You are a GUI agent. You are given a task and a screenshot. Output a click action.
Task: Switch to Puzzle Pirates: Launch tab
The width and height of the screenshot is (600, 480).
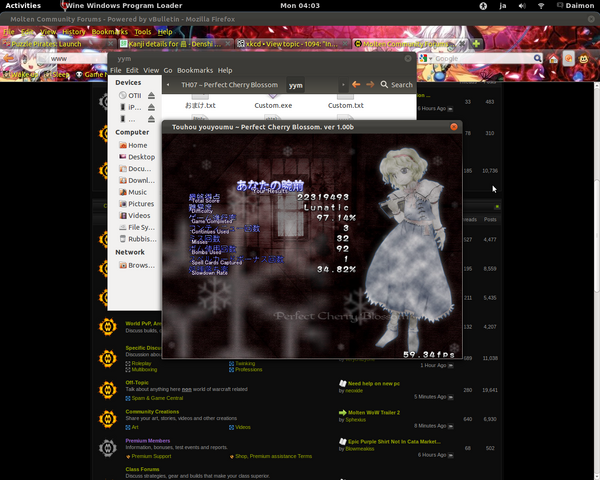click(59, 44)
